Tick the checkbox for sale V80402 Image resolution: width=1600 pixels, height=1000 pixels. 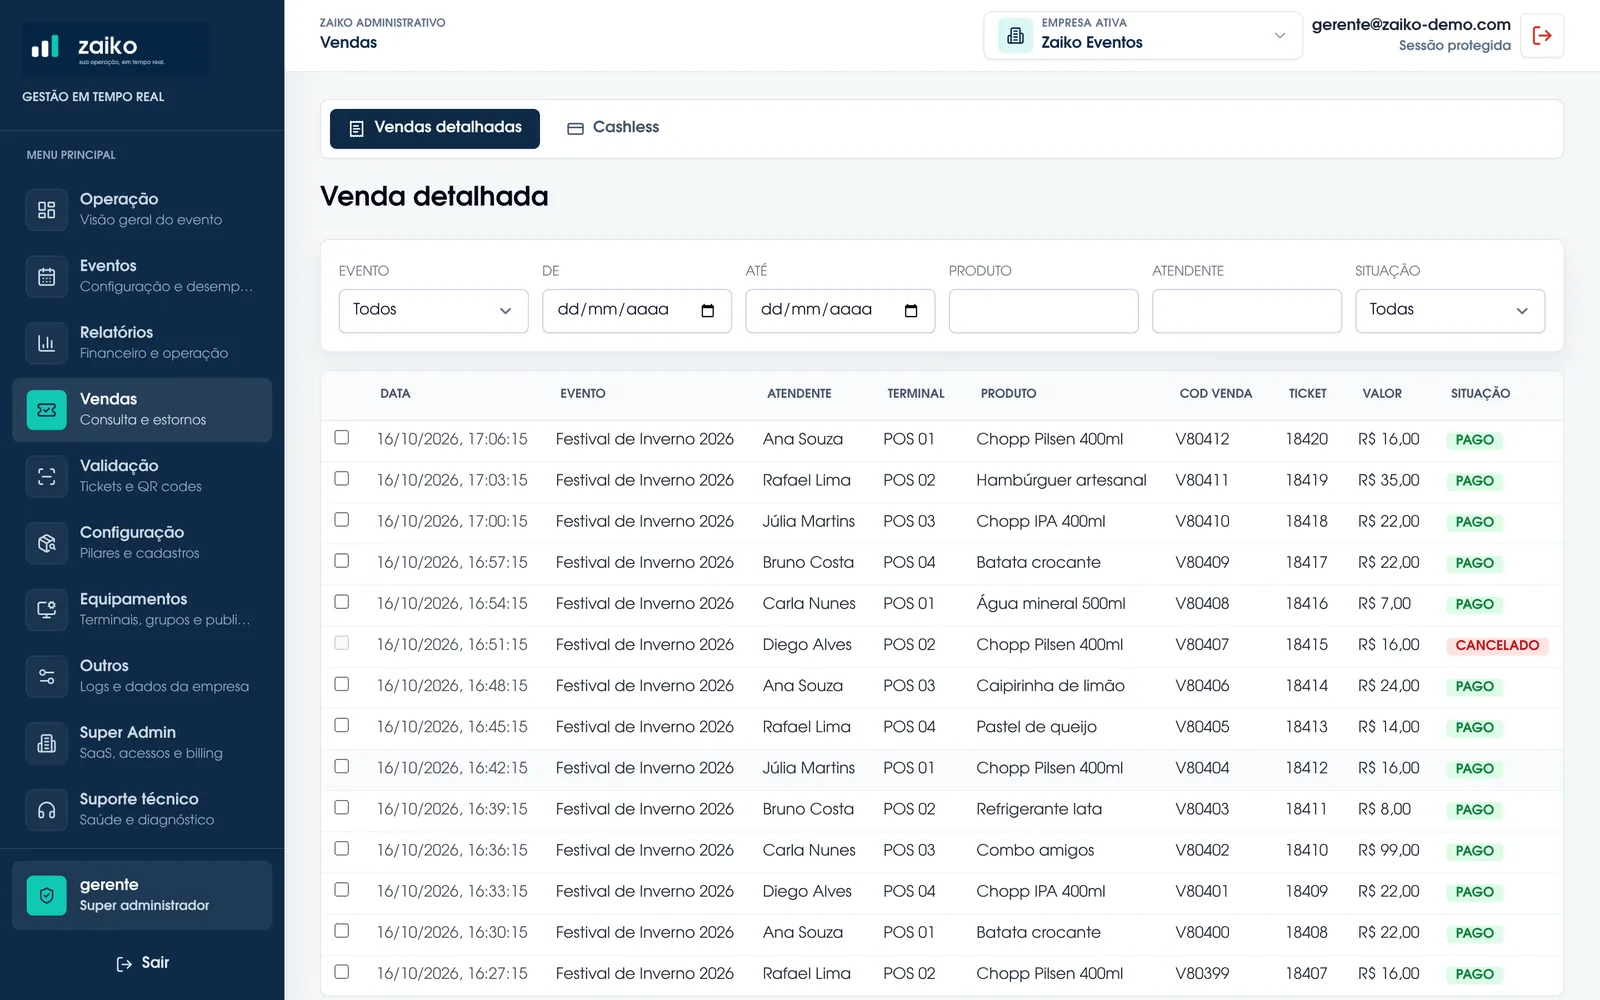coord(342,848)
